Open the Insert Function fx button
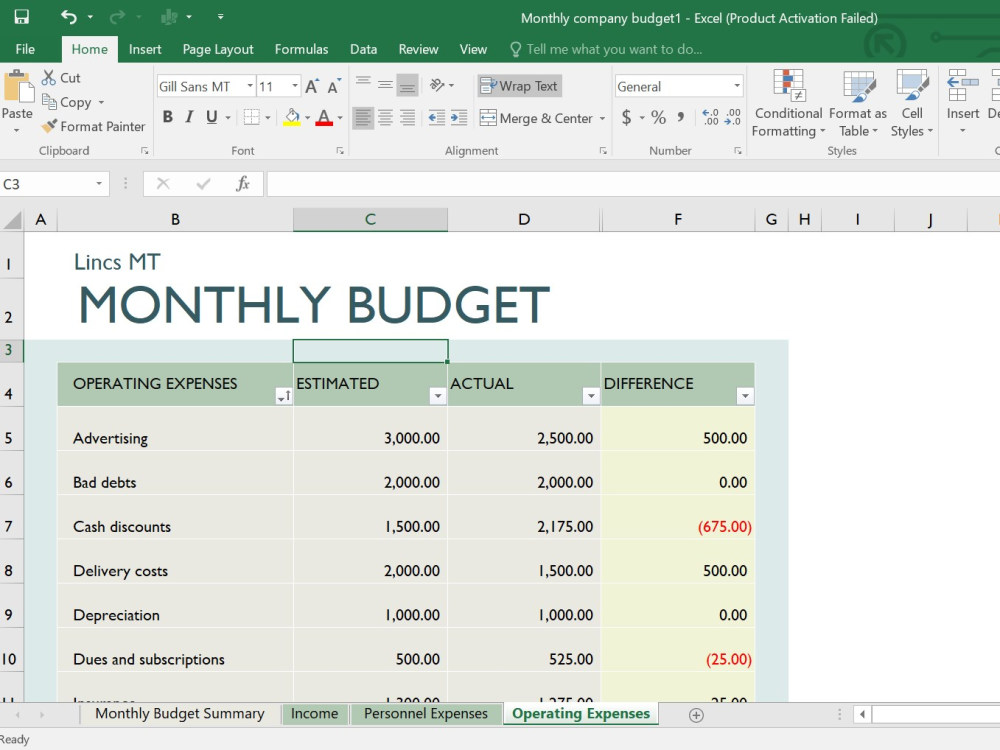 242,184
